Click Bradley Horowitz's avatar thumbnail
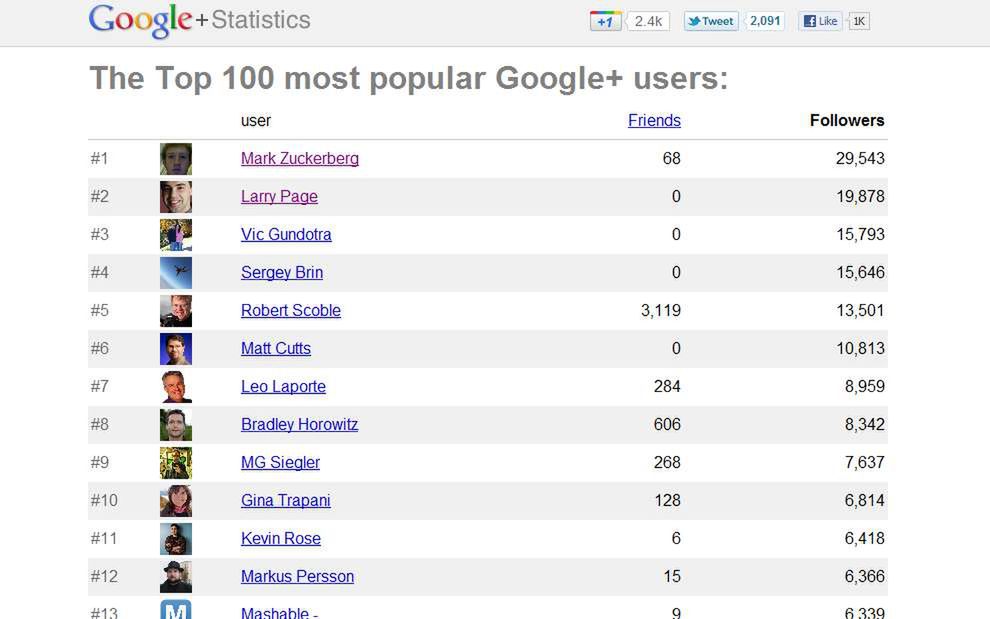The width and height of the screenshot is (990, 619). tap(176, 424)
